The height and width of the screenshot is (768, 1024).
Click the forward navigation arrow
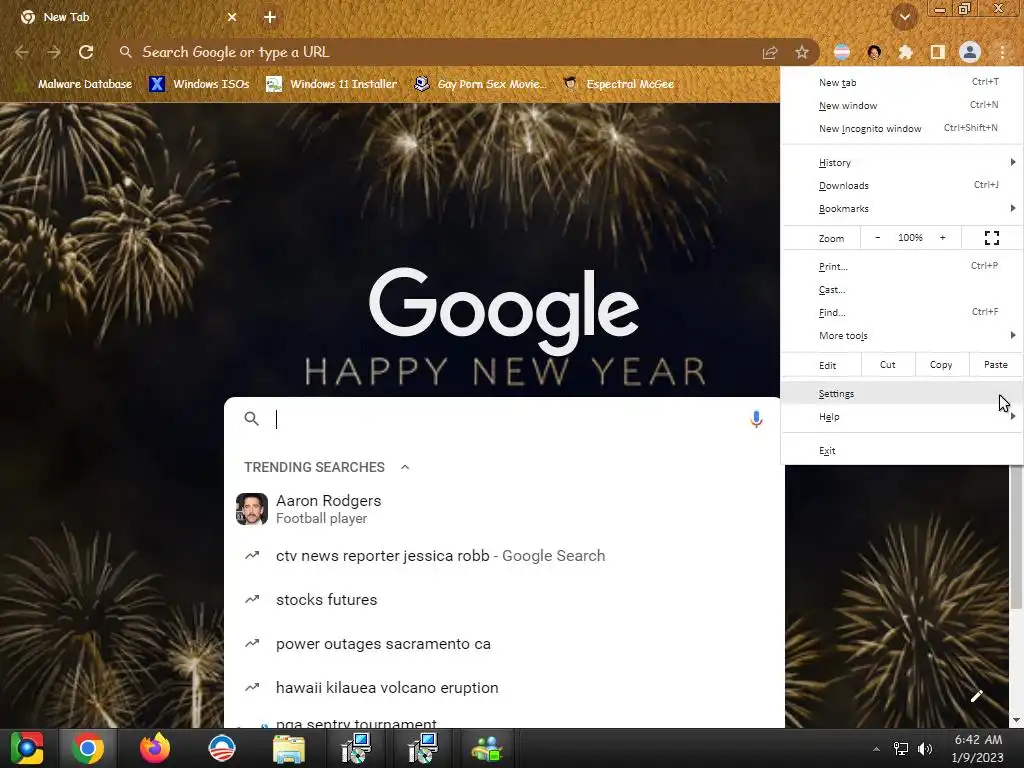coord(54,52)
